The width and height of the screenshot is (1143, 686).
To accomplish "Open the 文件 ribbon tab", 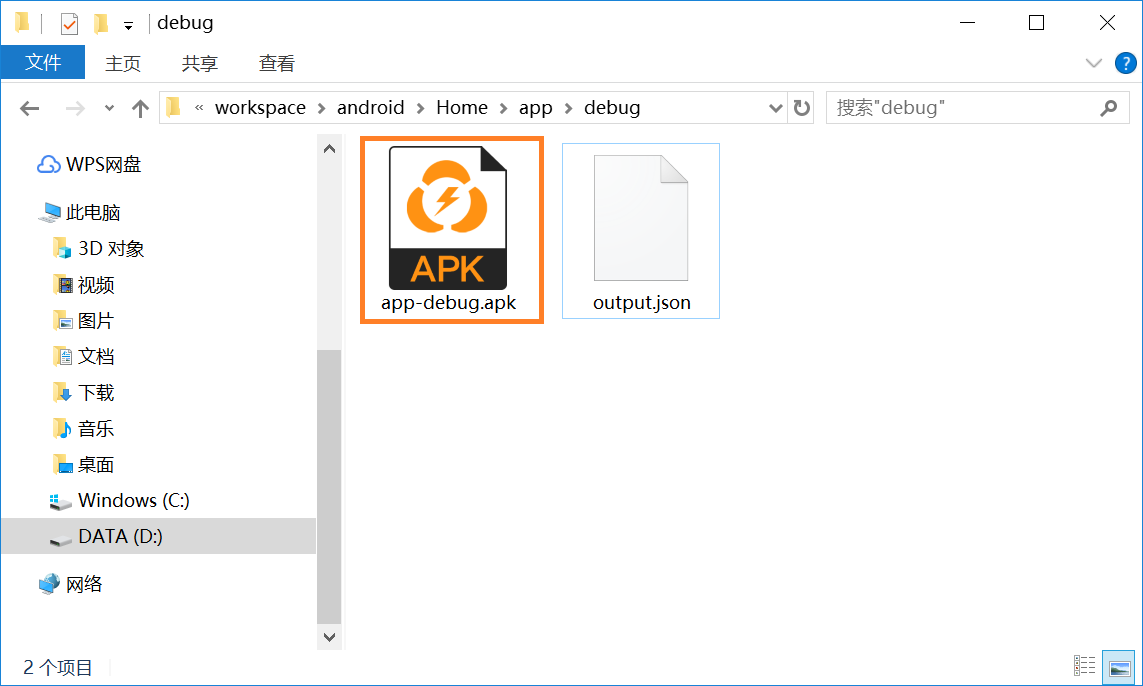I will tap(43, 63).
